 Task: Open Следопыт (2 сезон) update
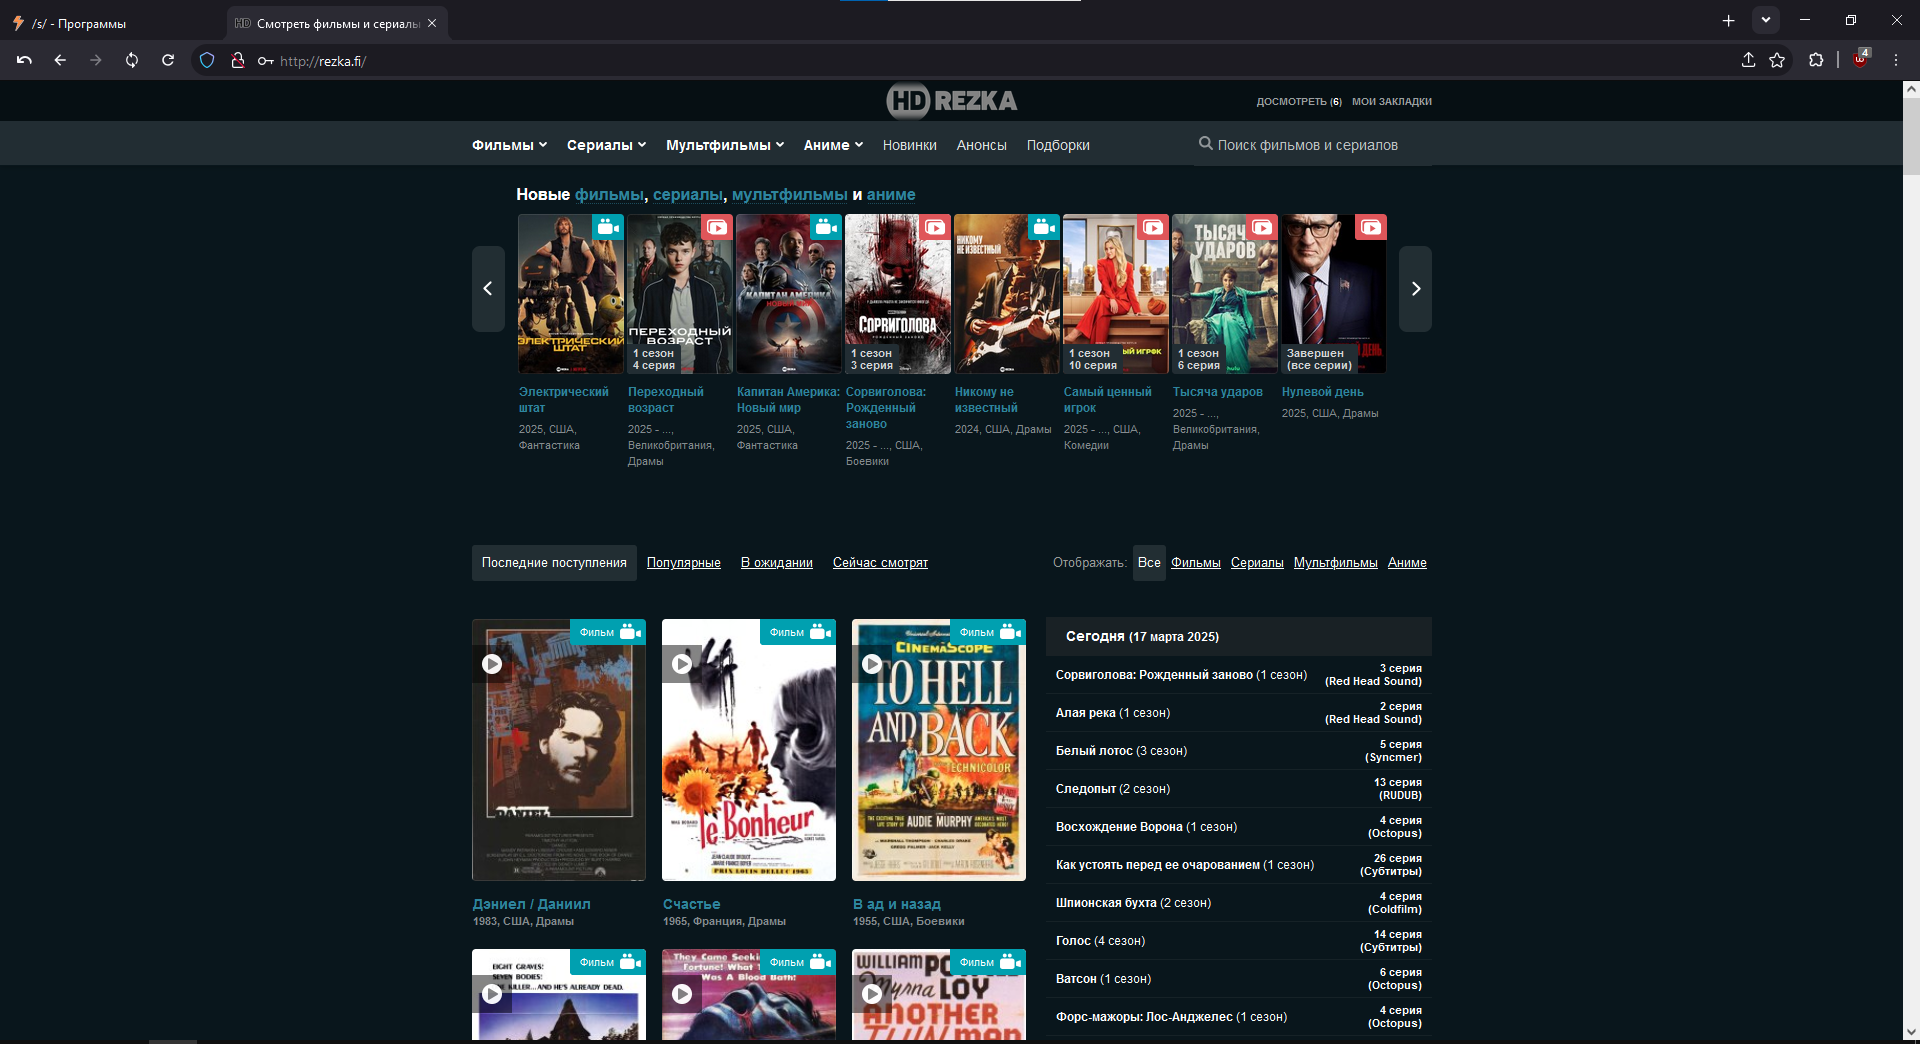coord(1238,789)
